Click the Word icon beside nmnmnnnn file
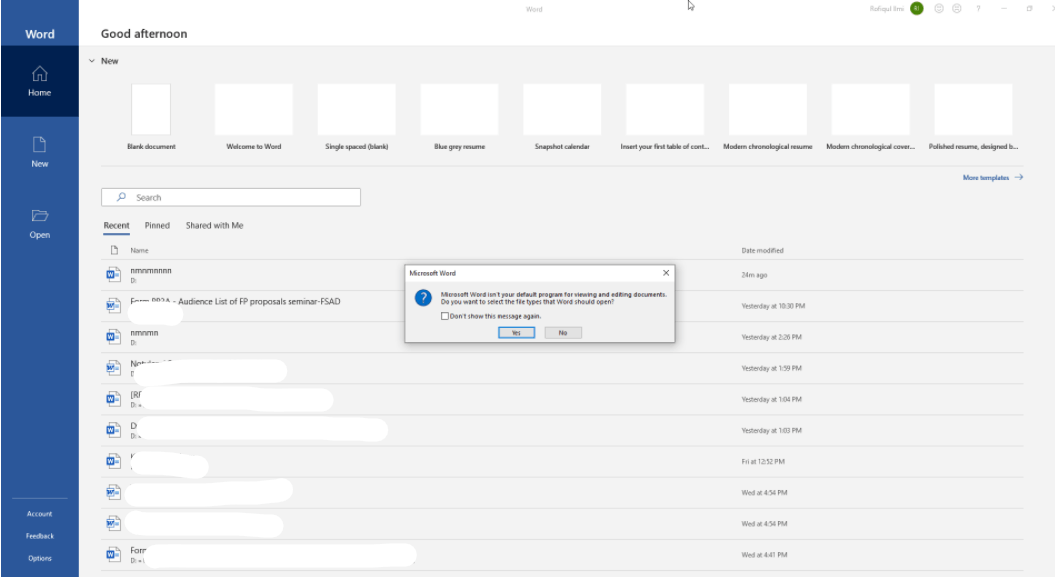The image size is (1055, 577). [x=113, y=274]
